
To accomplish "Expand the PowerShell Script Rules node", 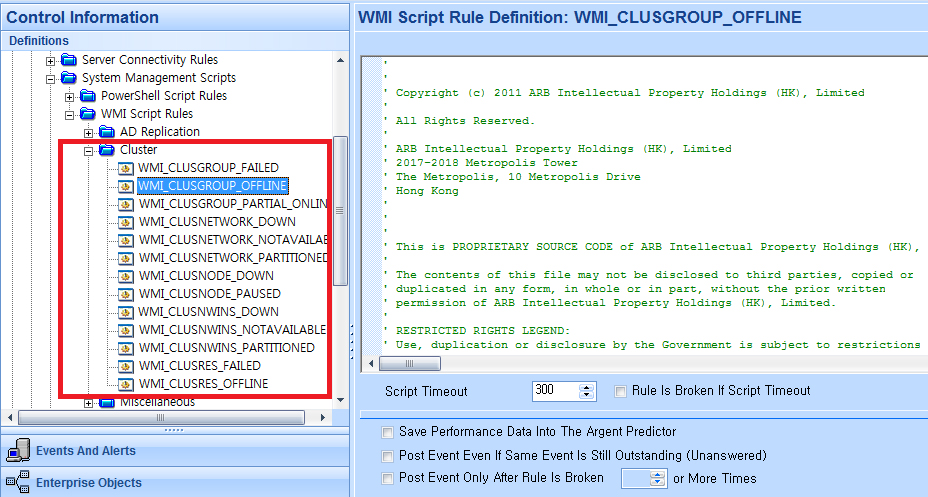I will (70, 96).
